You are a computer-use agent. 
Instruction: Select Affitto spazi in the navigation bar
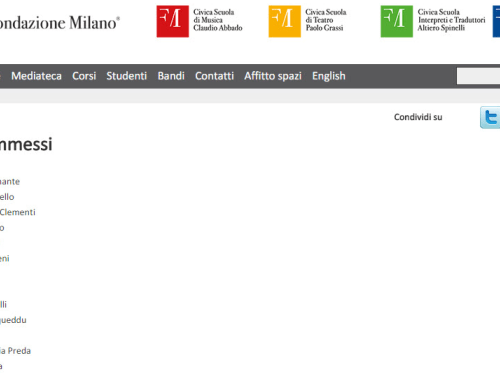[273, 76]
